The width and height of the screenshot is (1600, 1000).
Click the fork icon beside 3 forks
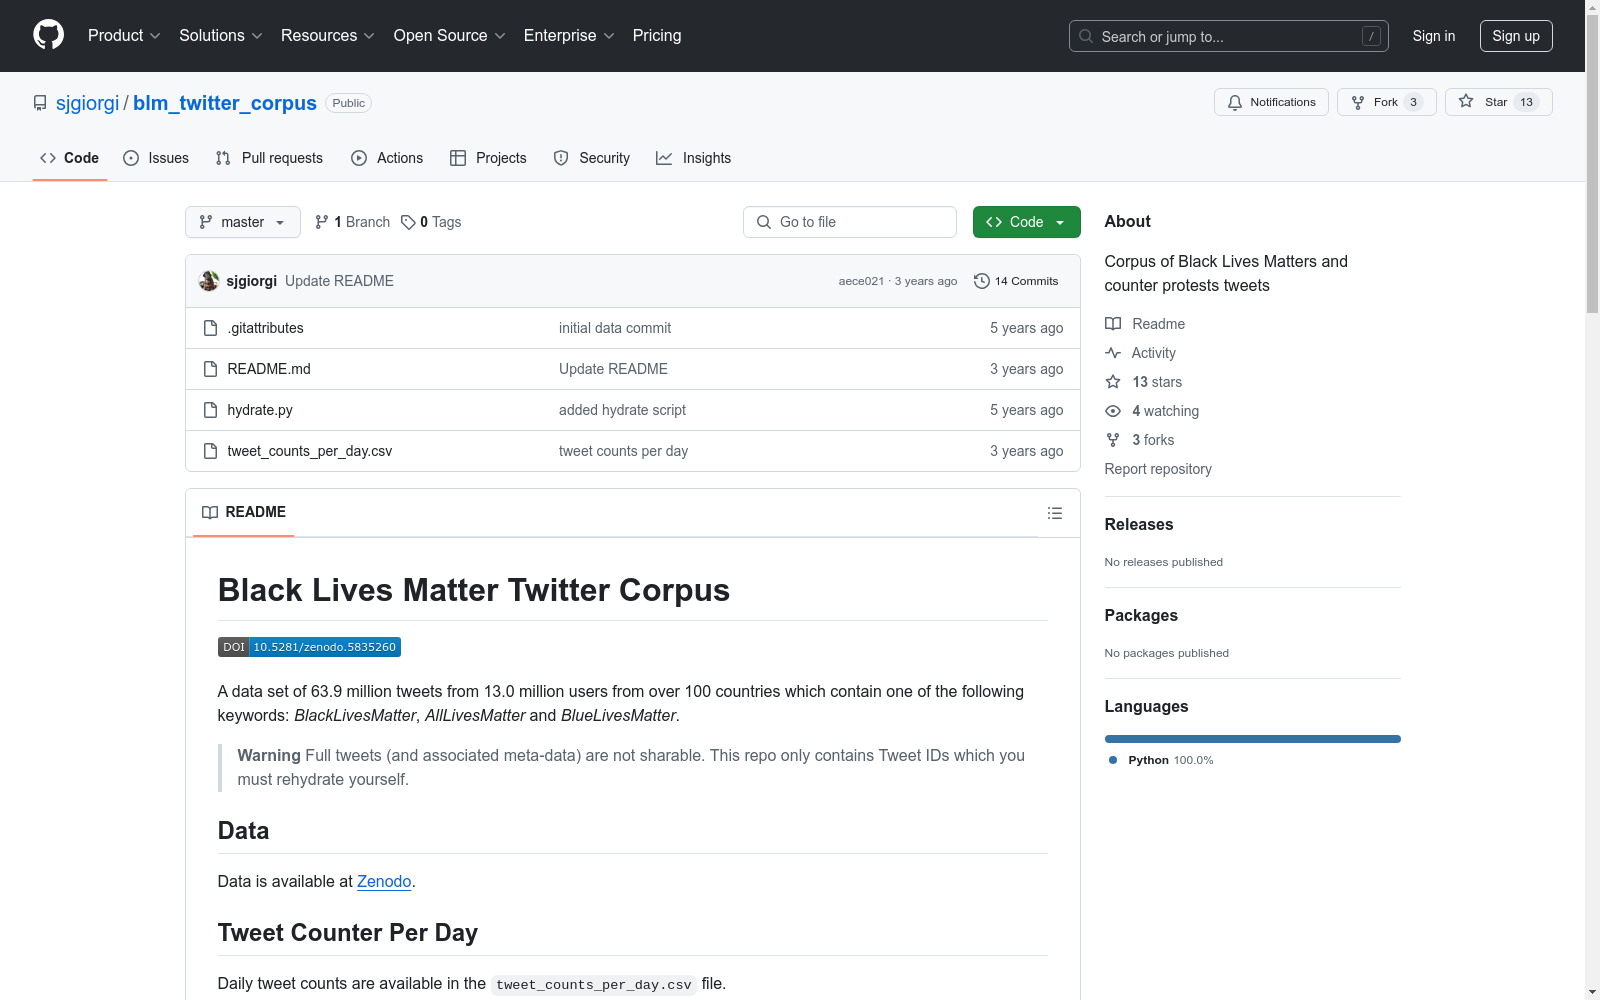coord(1113,440)
